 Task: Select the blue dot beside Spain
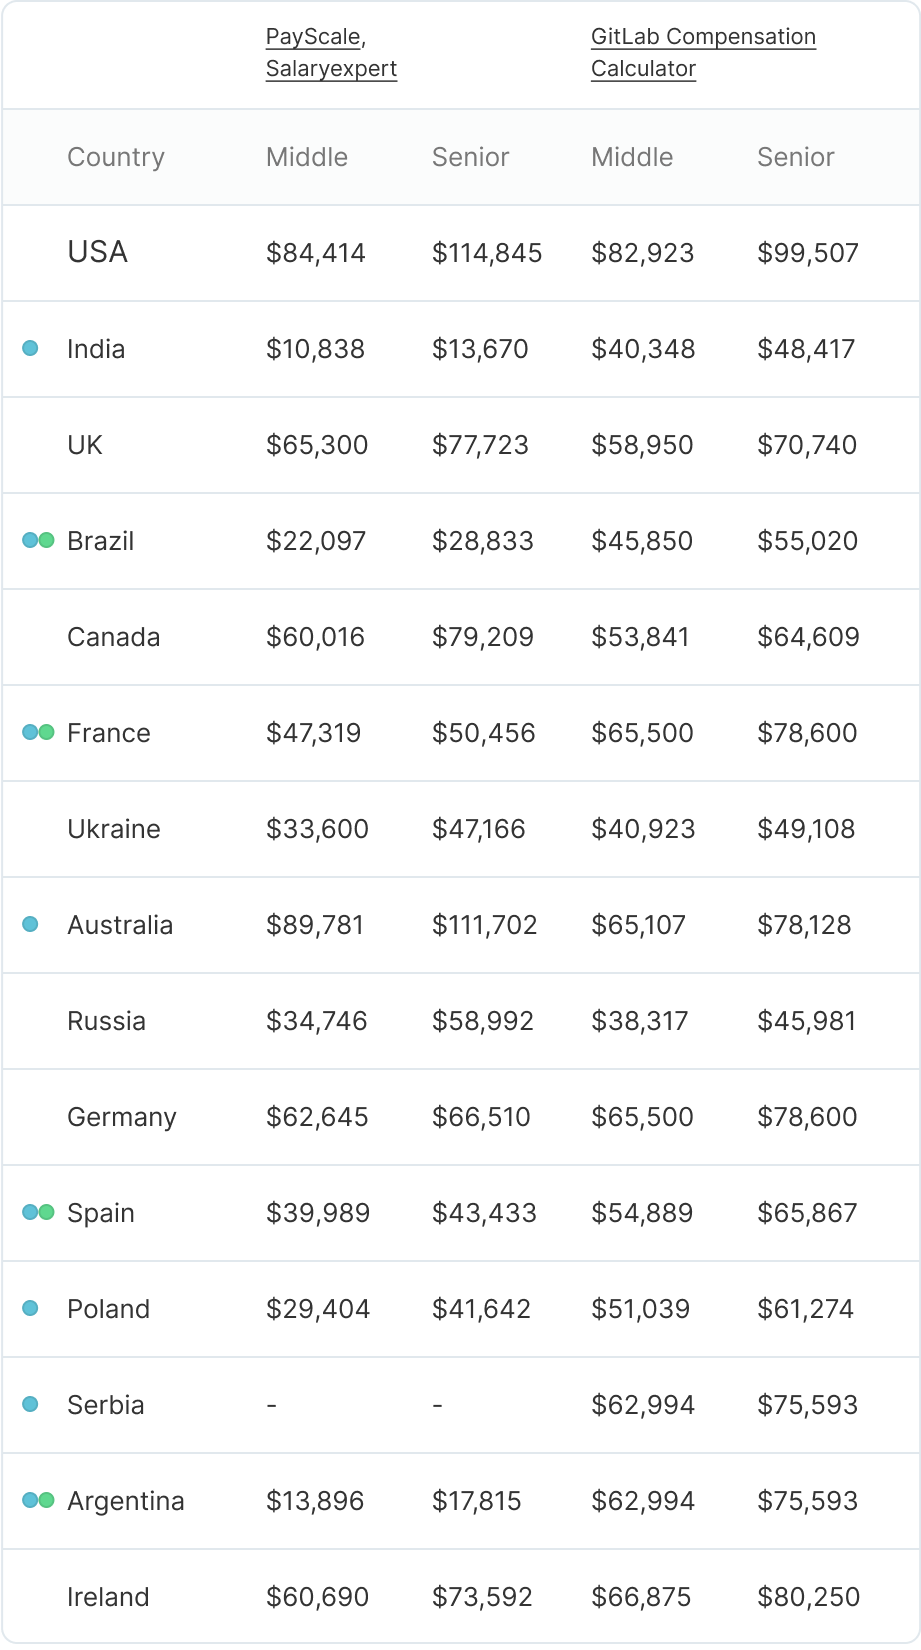30,1213
